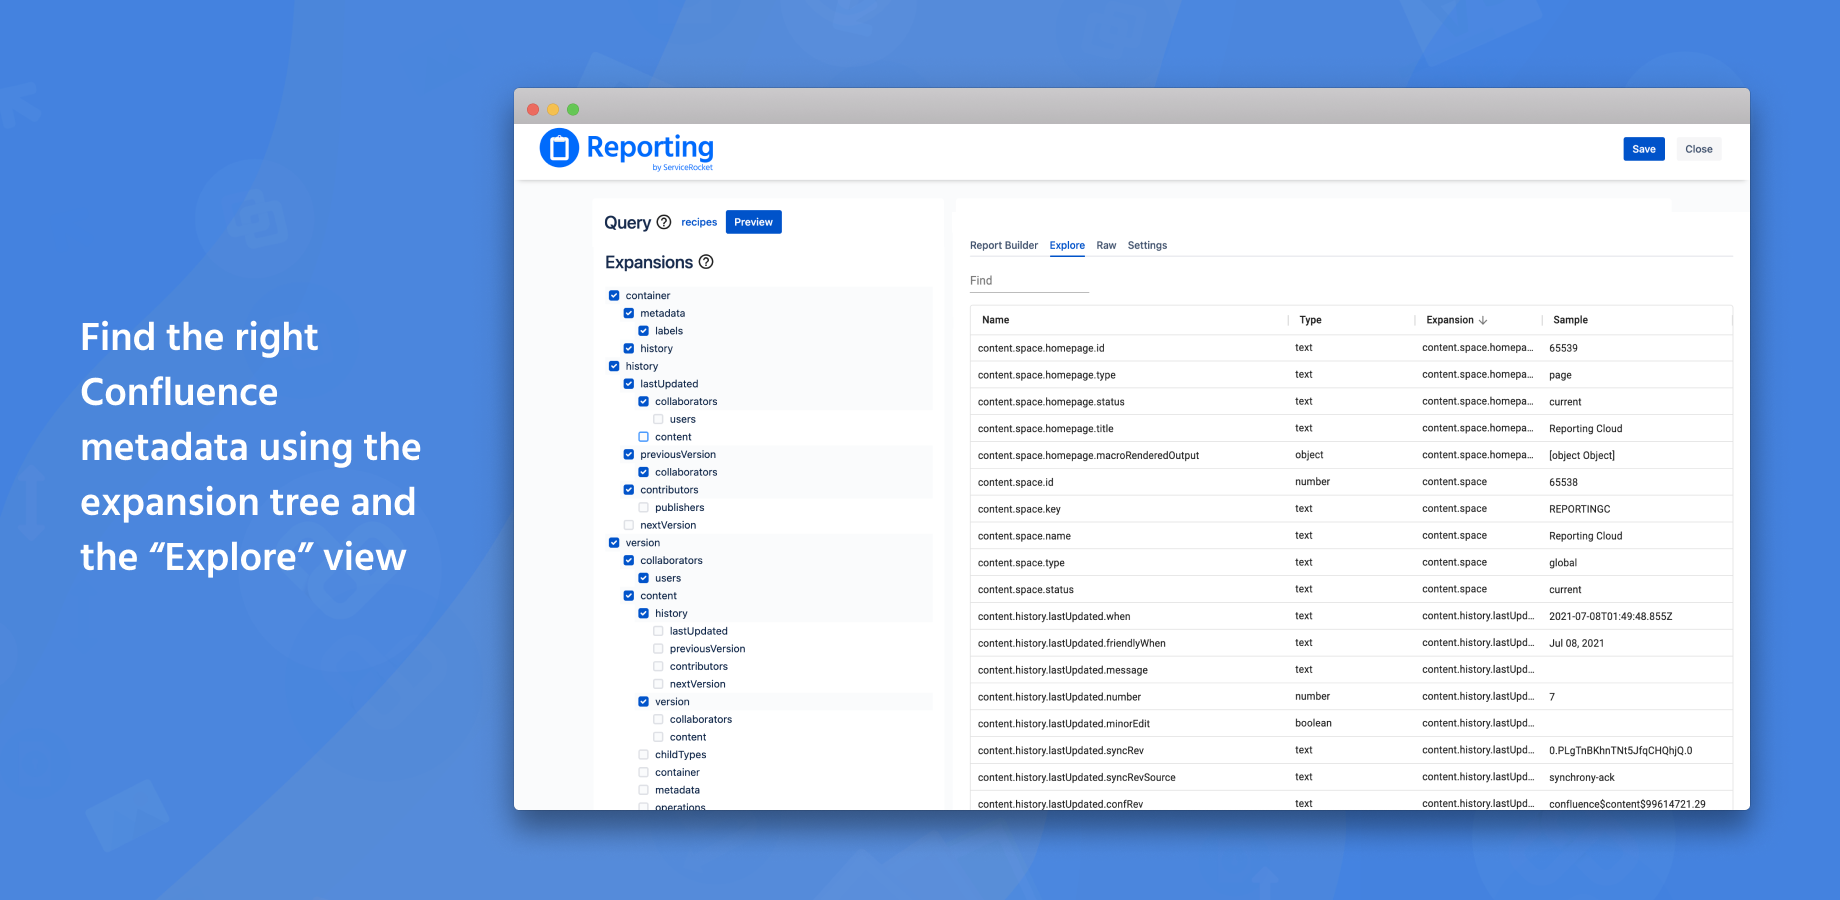Click the REPORTINGC sample value
Screen dimensions: 1840x900
click(x=1580, y=509)
